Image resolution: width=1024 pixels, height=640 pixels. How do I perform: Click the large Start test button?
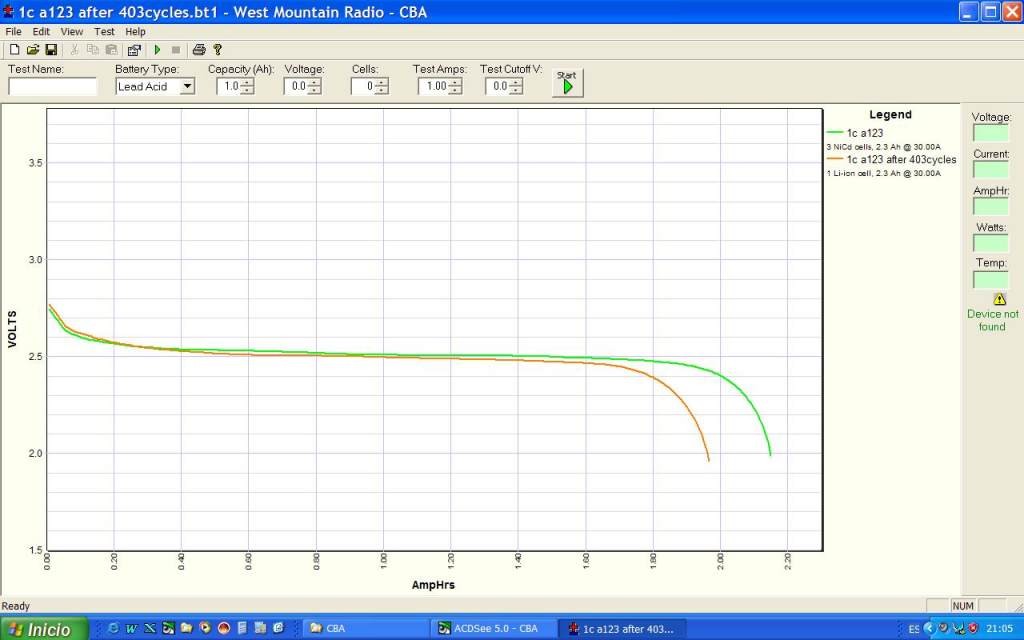point(567,85)
